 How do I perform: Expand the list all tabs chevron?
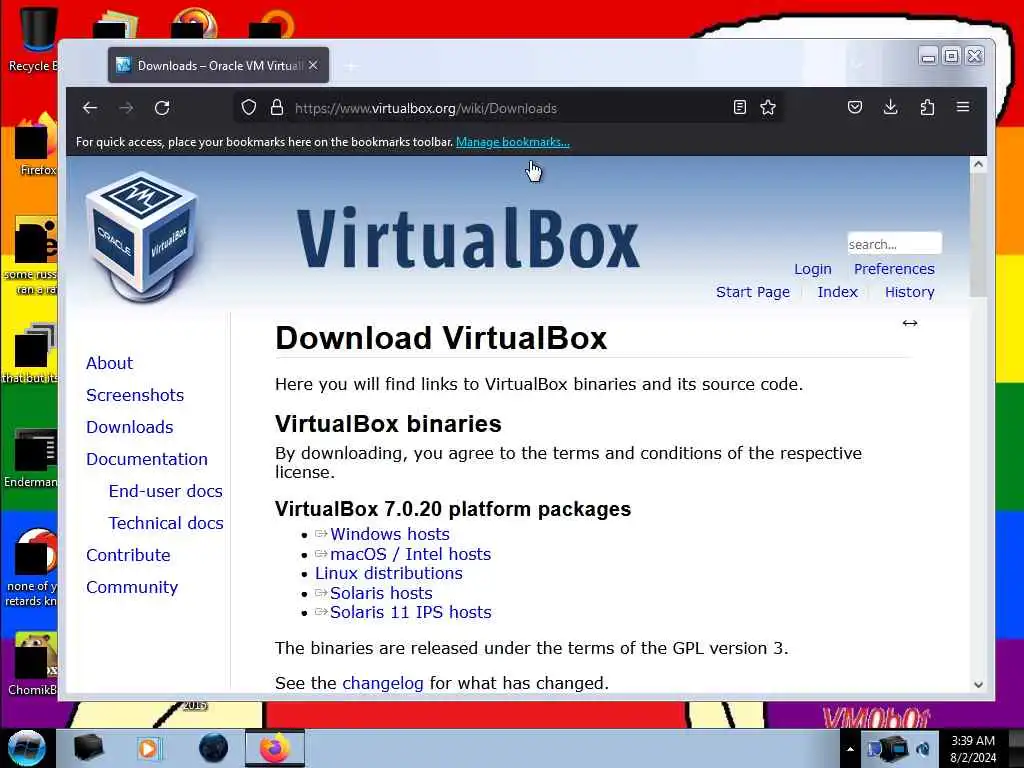point(856,65)
